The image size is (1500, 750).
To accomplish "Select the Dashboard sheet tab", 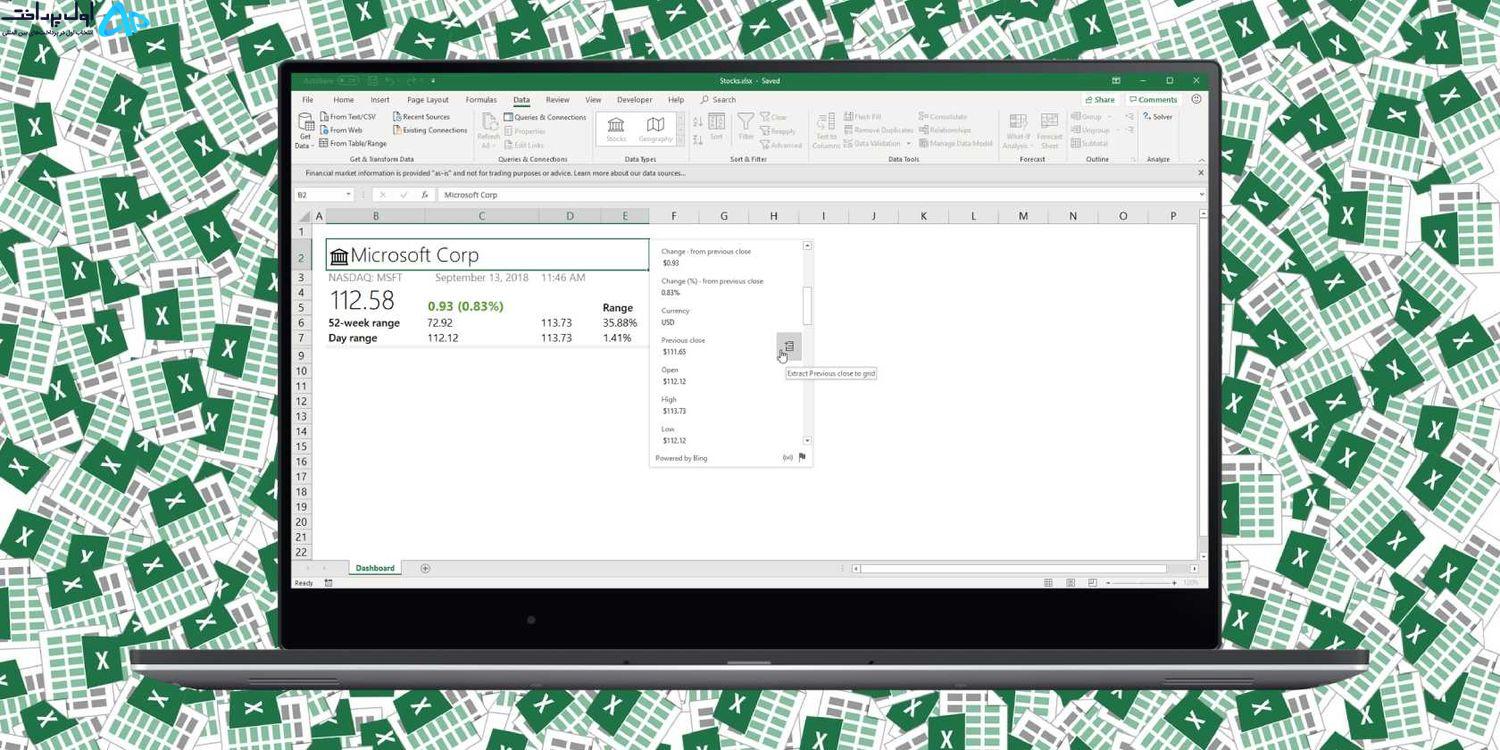I will click(x=375, y=568).
